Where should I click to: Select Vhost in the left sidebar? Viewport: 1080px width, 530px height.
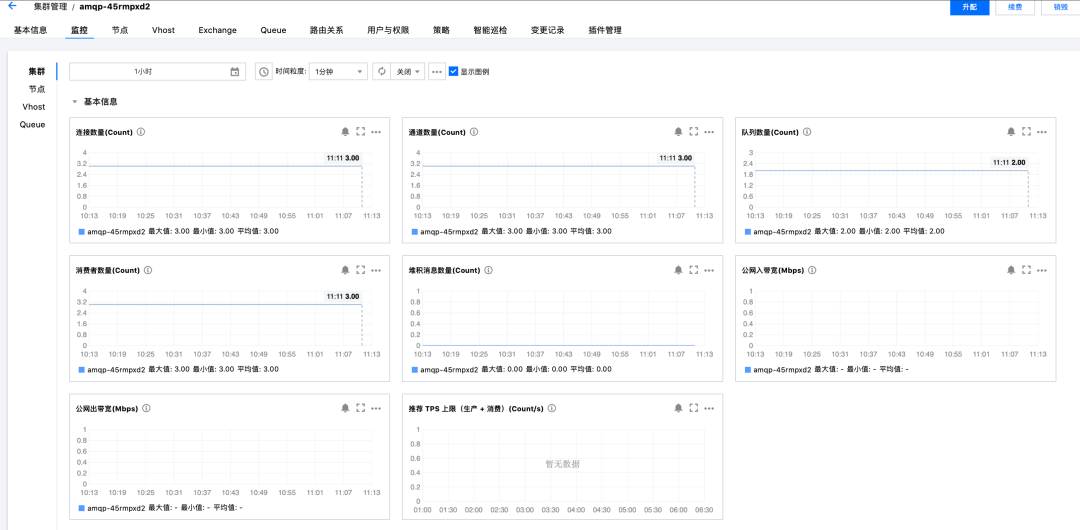(x=34, y=107)
